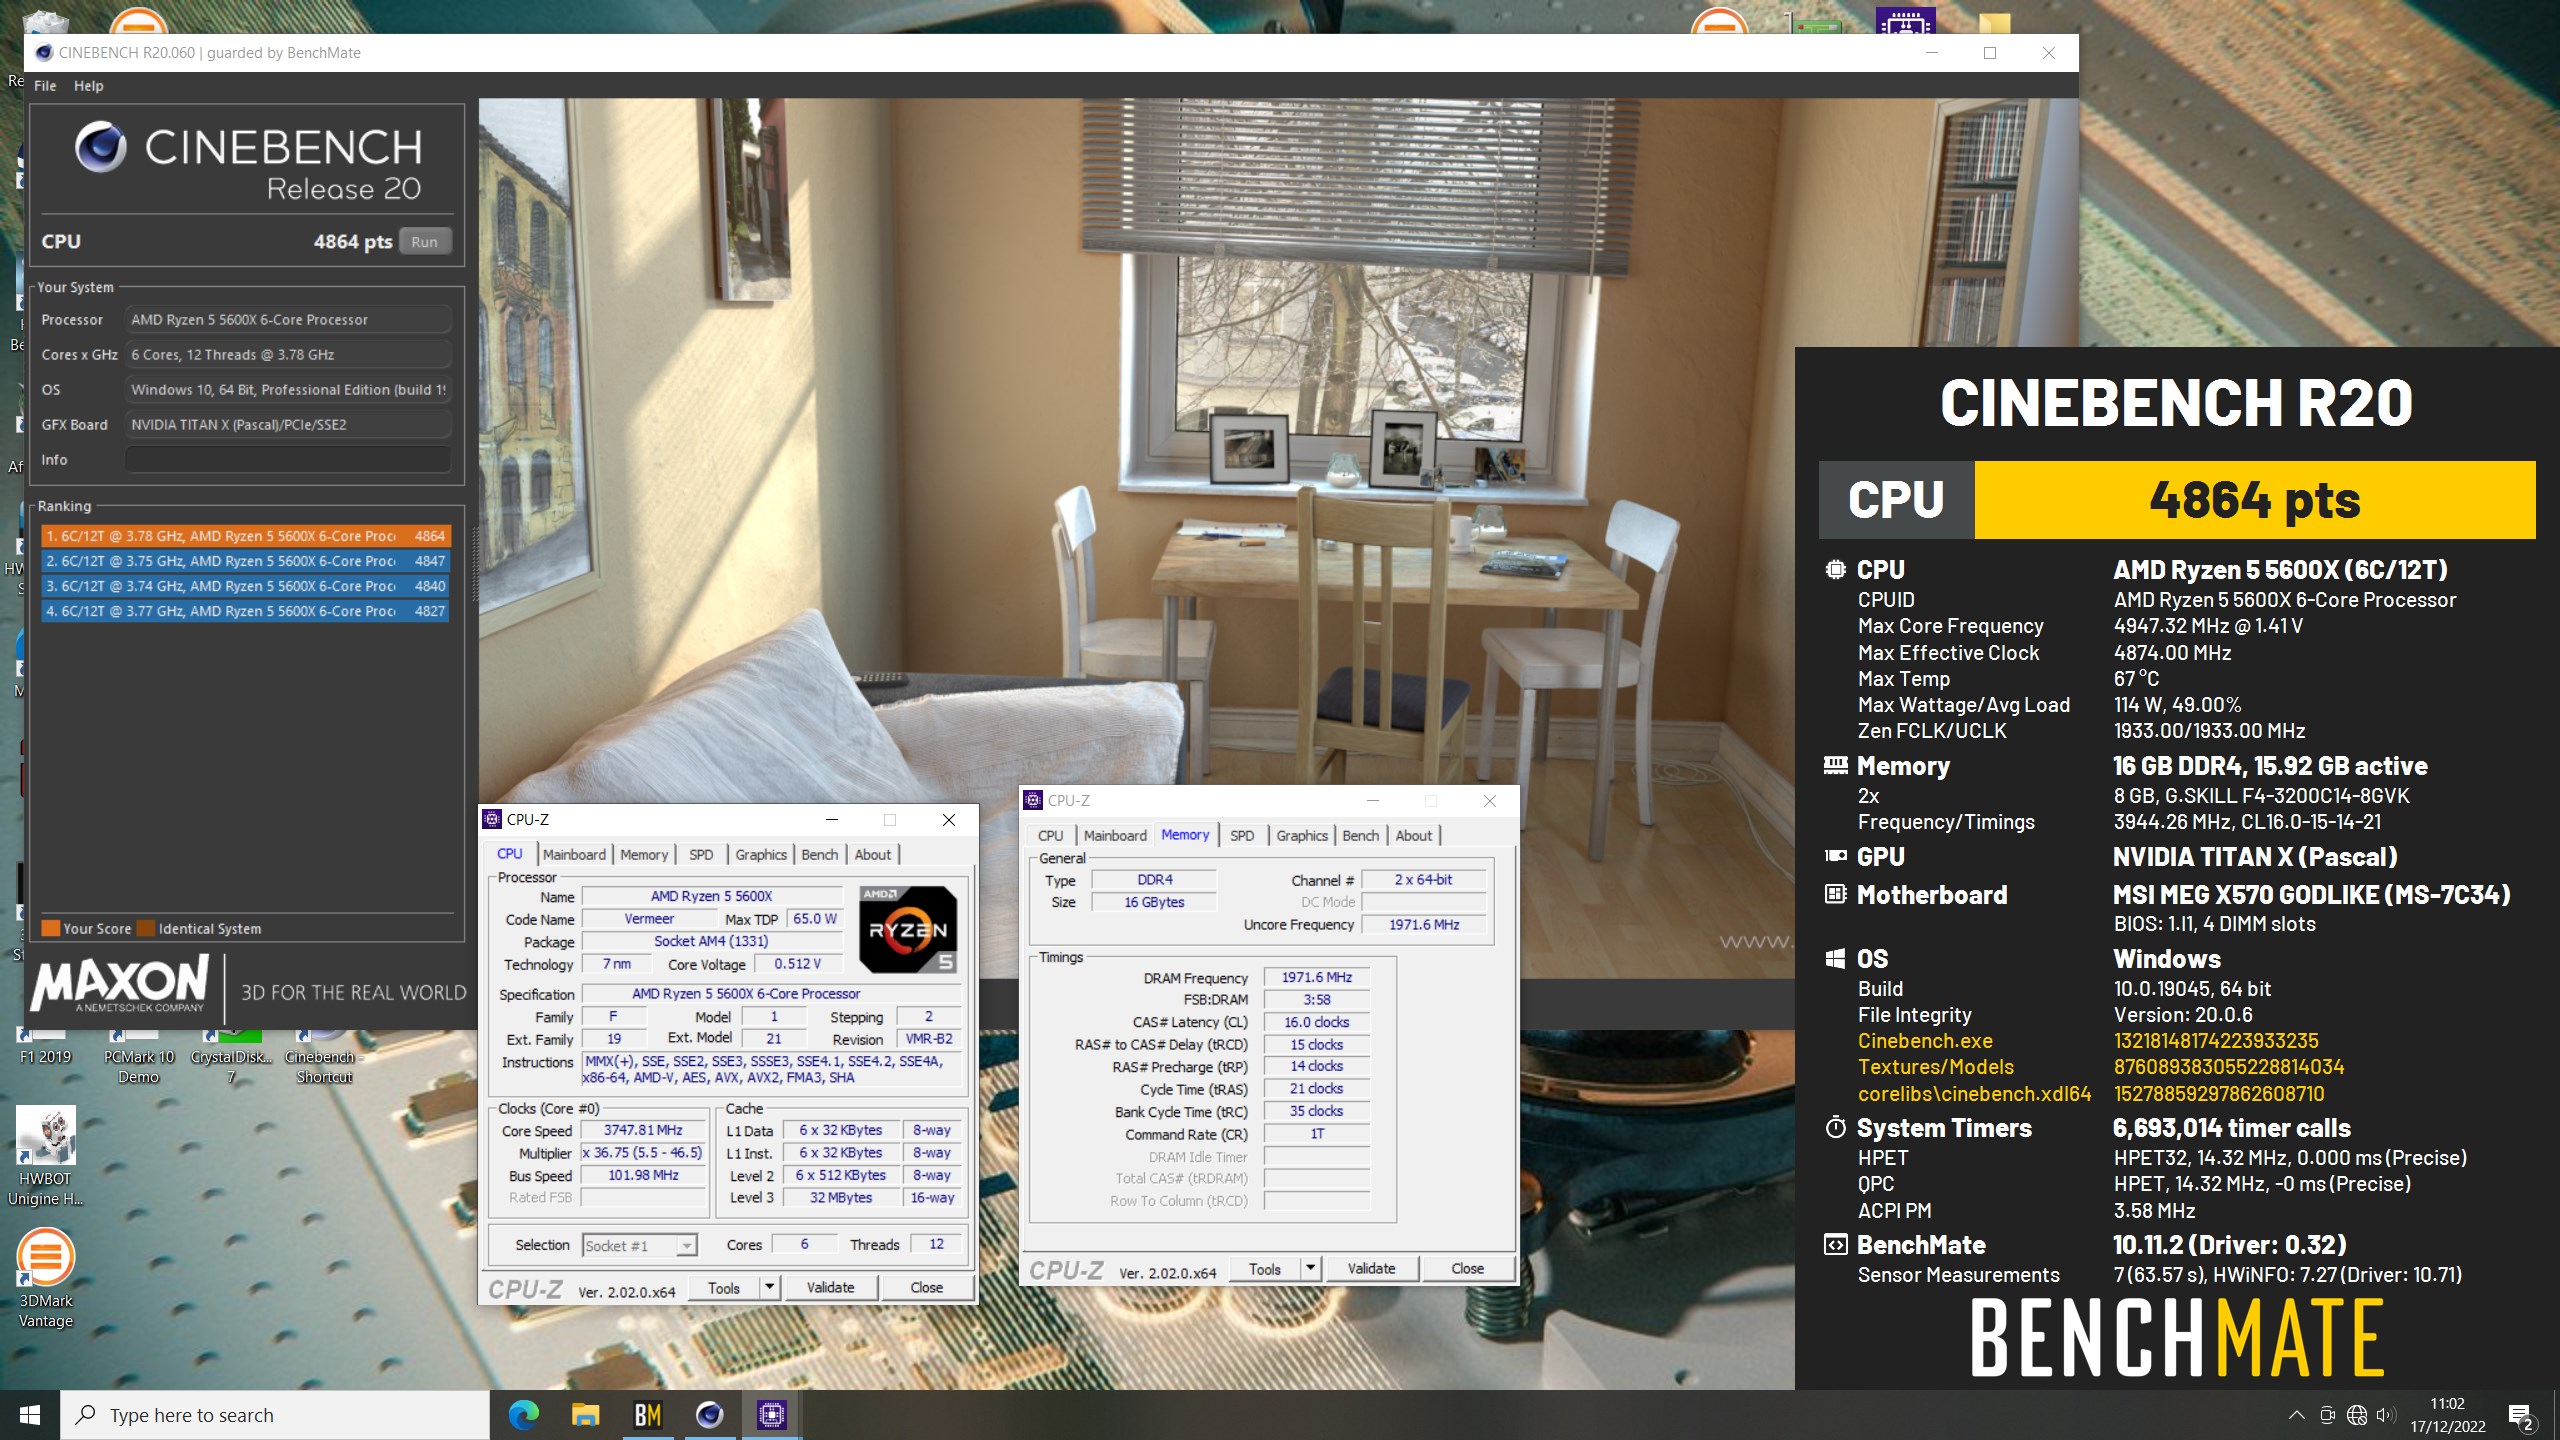The image size is (2560, 1440).
Task: Select ranking entry 3 with score 4840
Action: (245, 586)
